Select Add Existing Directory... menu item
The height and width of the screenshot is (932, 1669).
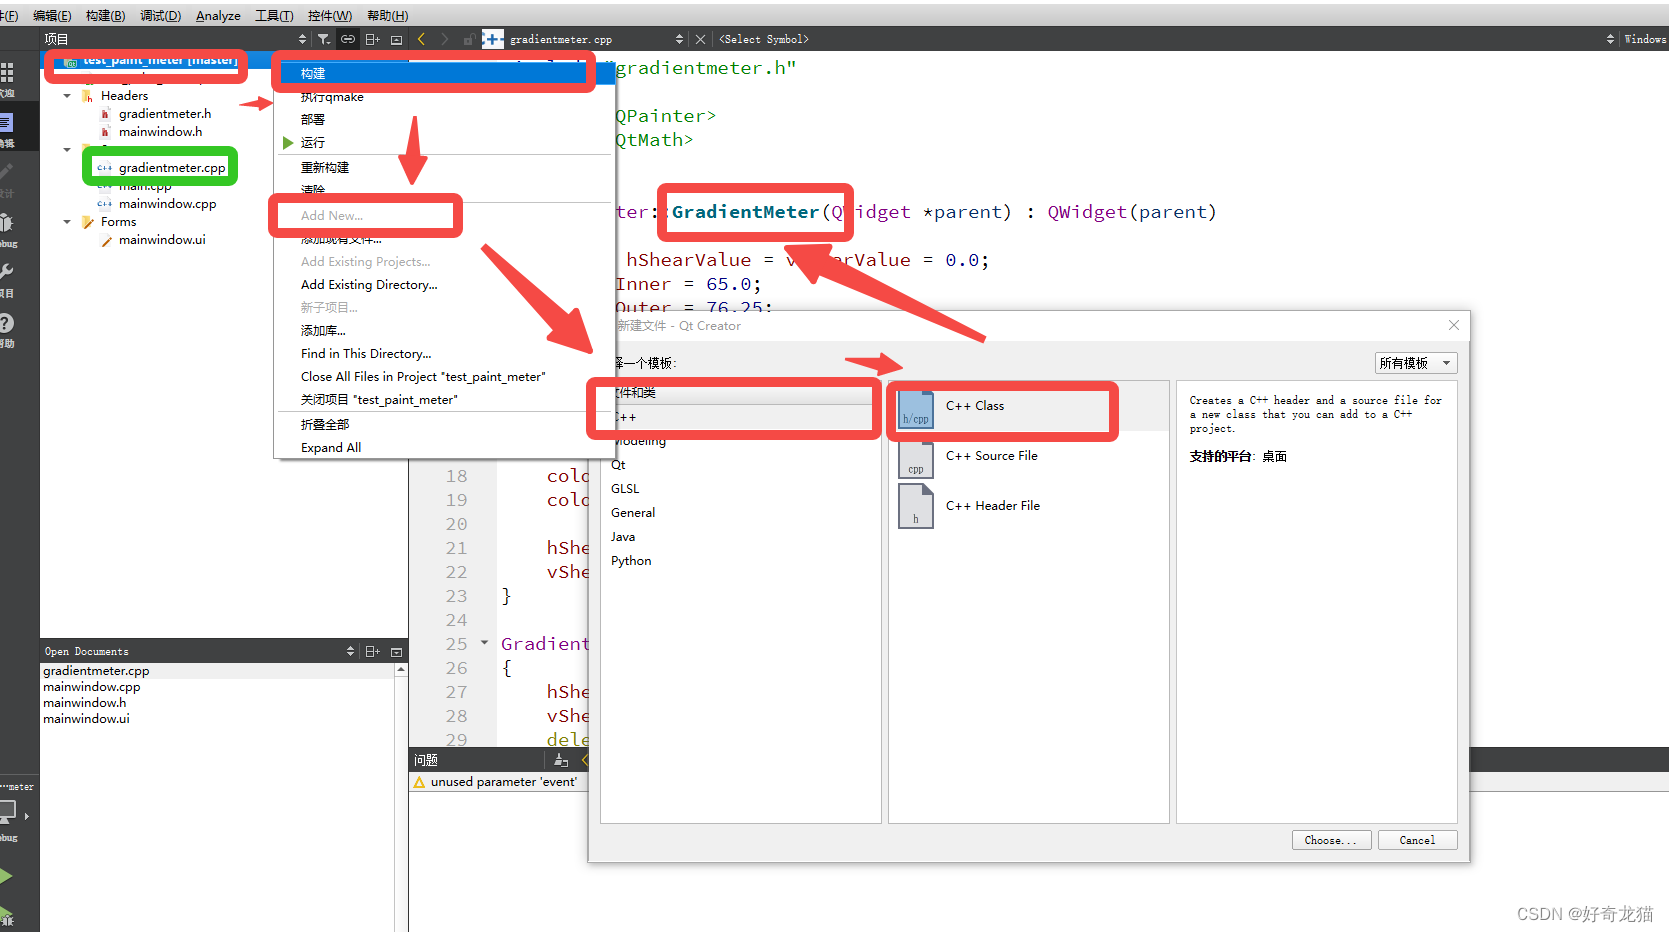tap(444, 285)
